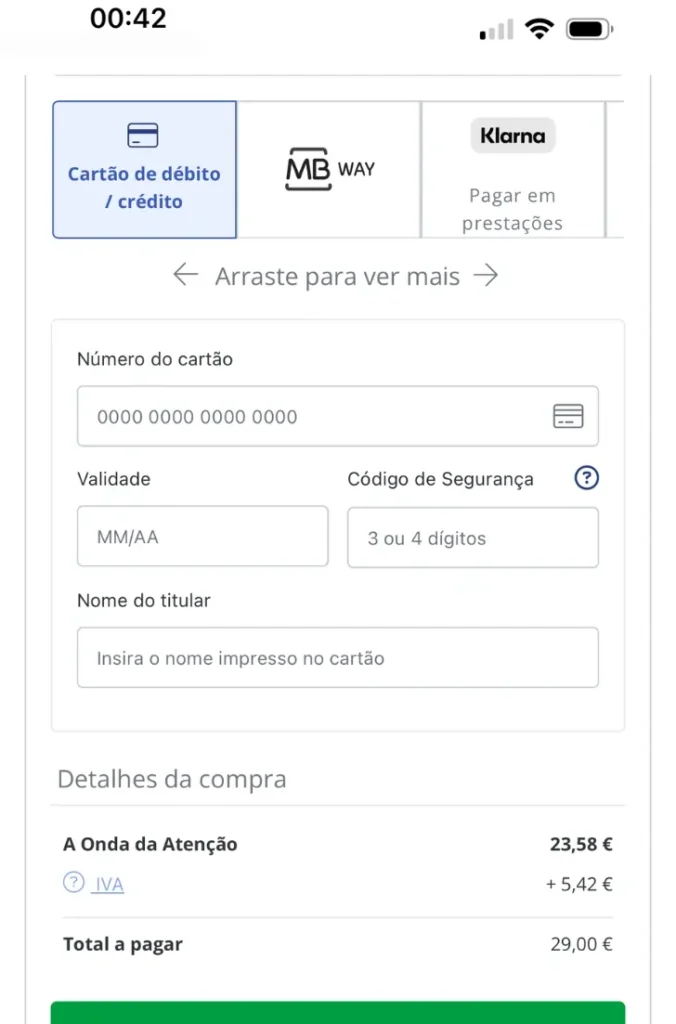Switch to Cartão de débito / crédito tab
The height and width of the screenshot is (1024, 676).
pos(144,187)
